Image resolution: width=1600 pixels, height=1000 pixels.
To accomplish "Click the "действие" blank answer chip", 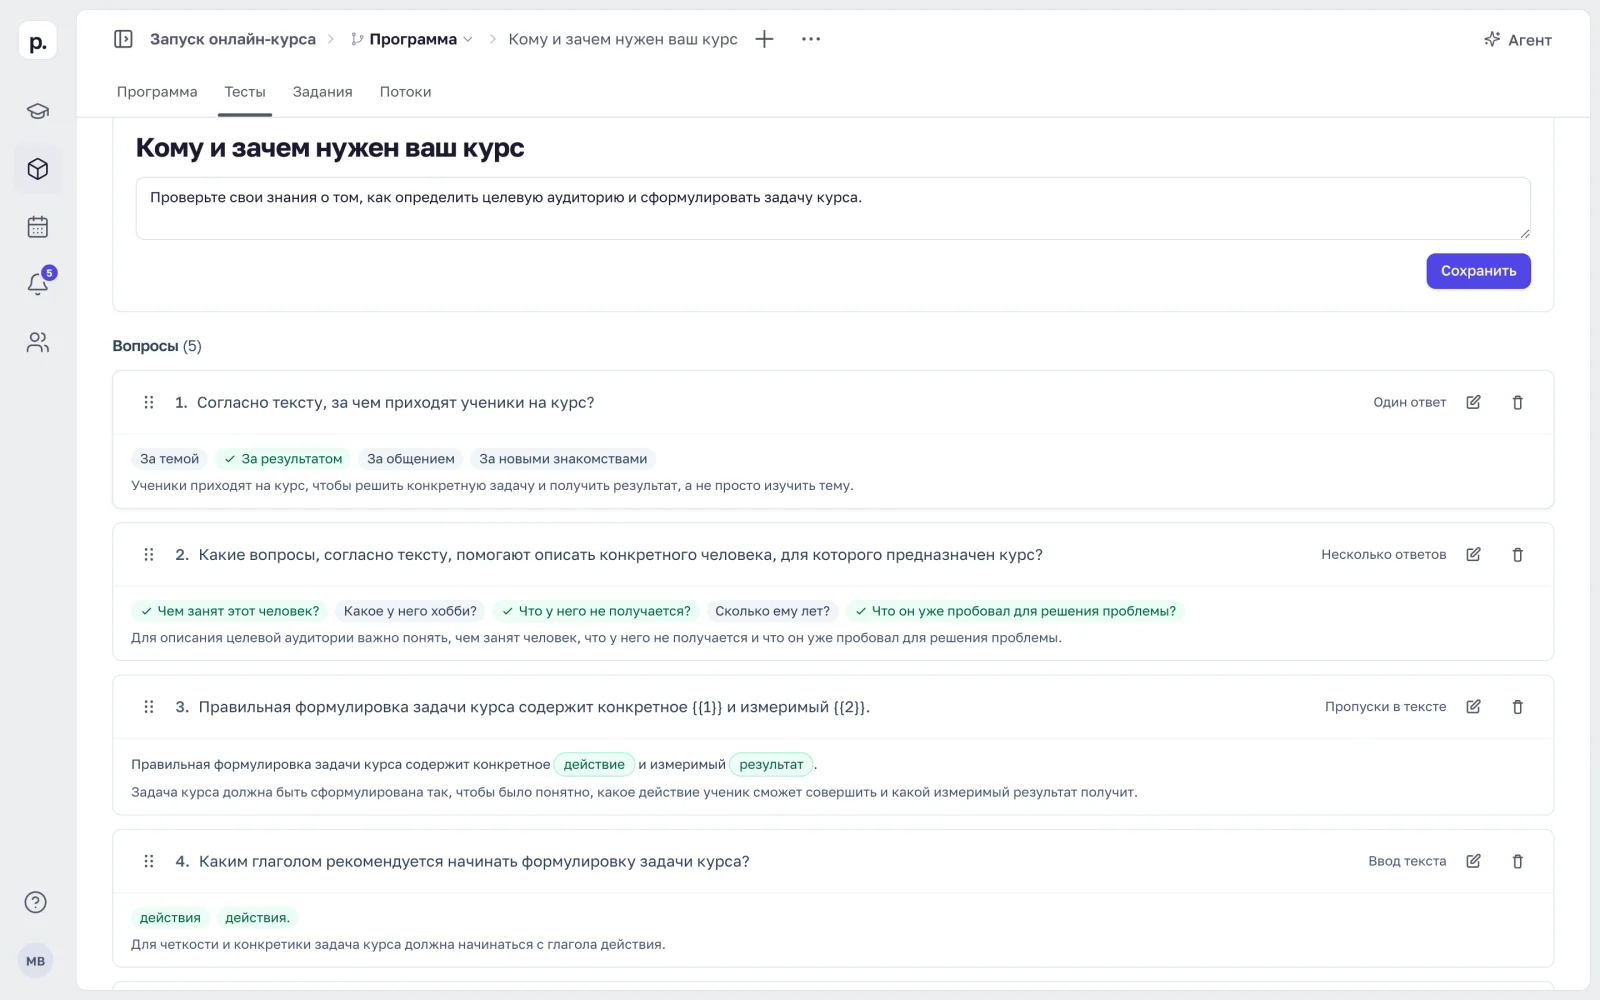I will pos(594,764).
